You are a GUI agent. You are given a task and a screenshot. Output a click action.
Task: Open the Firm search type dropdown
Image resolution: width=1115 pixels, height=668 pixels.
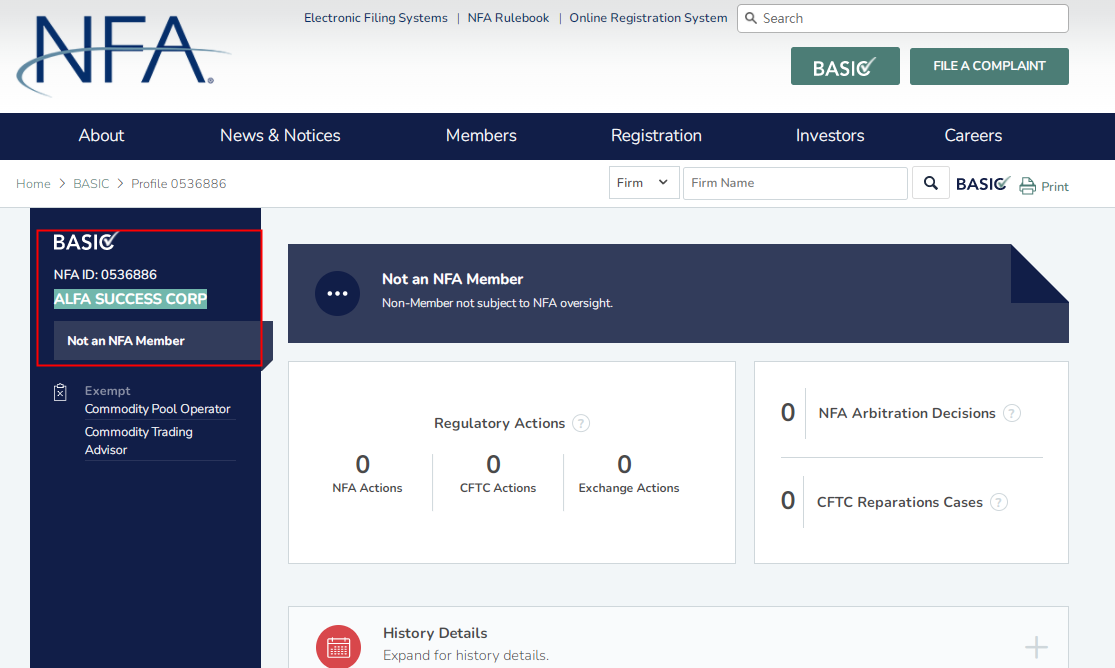click(643, 183)
